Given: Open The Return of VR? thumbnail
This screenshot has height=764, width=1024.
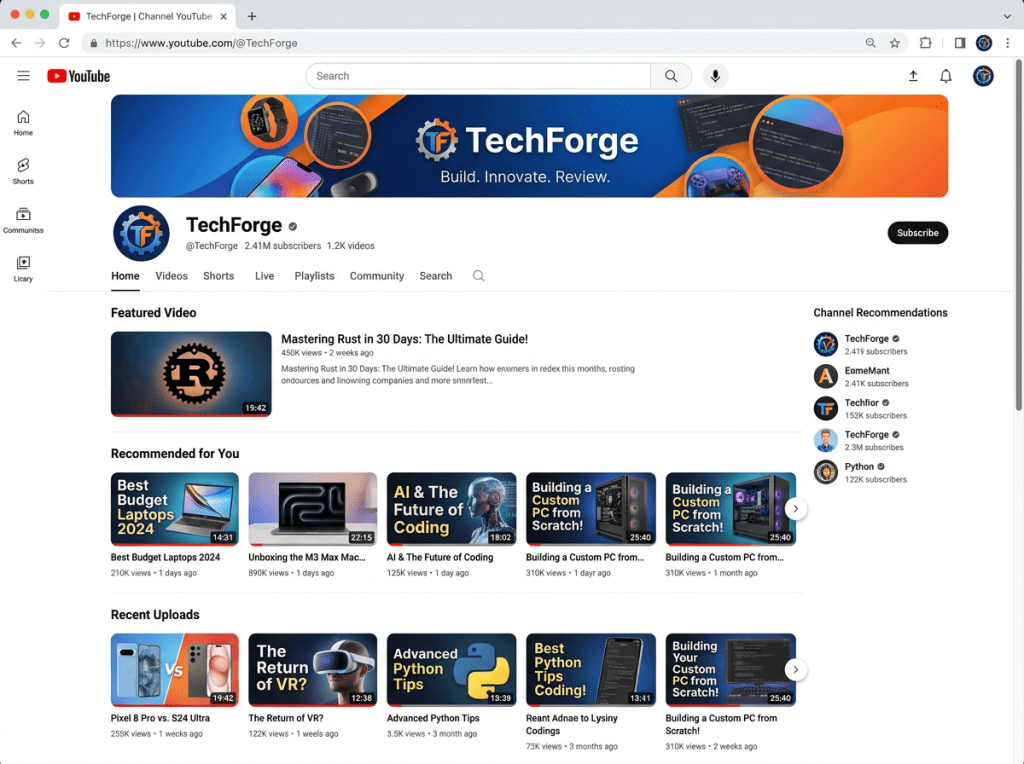Looking at the screenshot, I should pyautogui.click(x=313, y=669).
